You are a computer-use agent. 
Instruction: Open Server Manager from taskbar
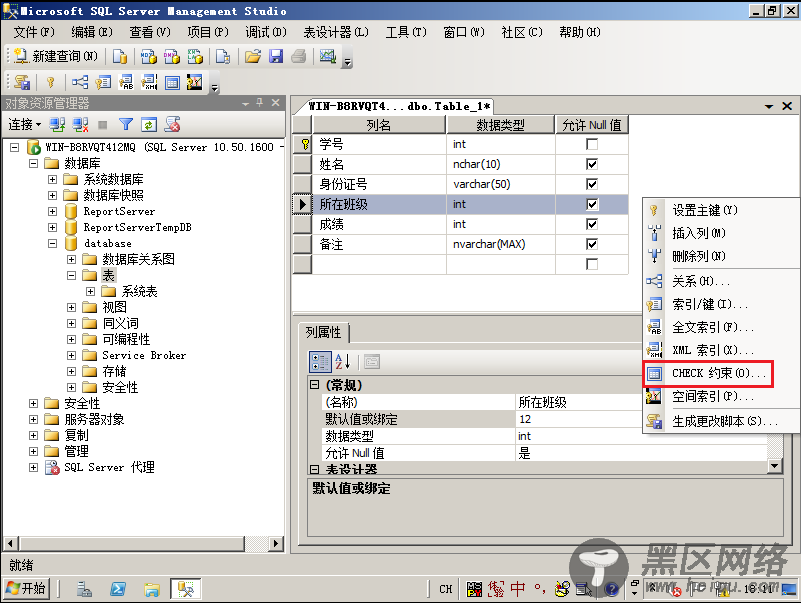84,589
